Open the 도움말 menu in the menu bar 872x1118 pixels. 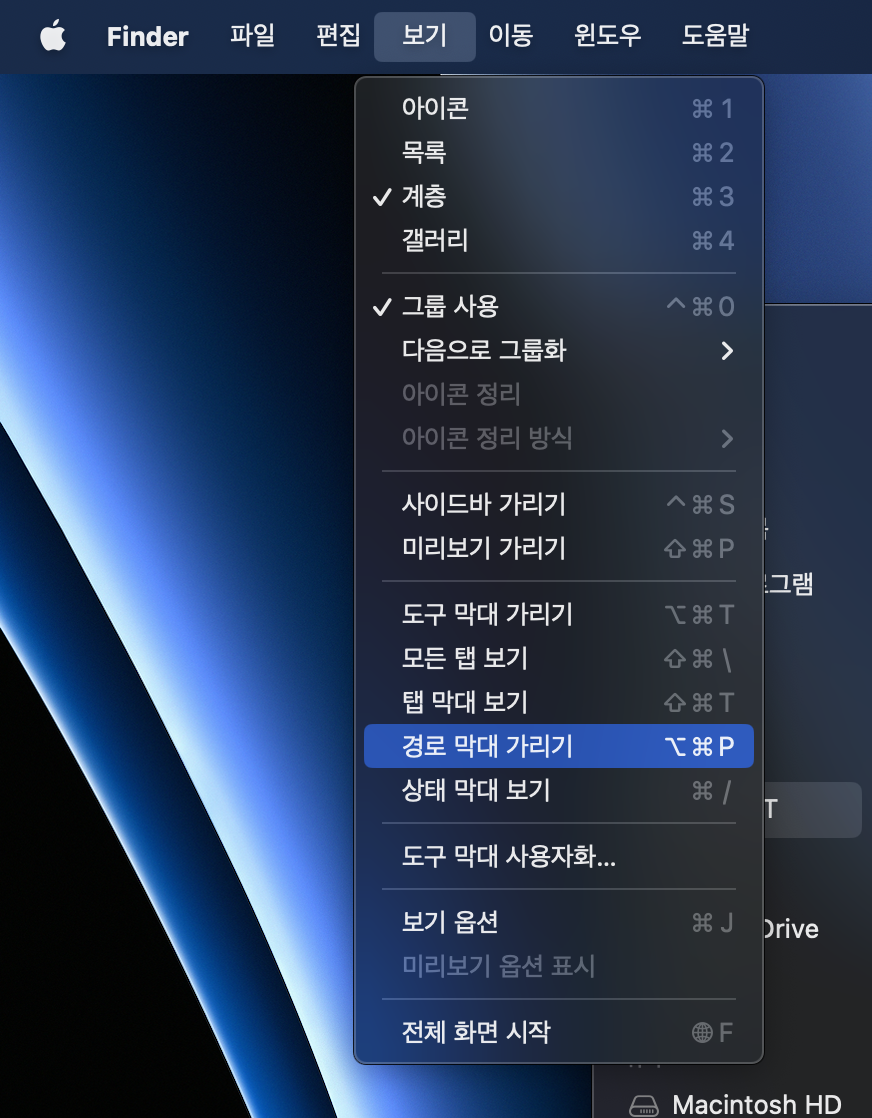click(x=715, y=36)
